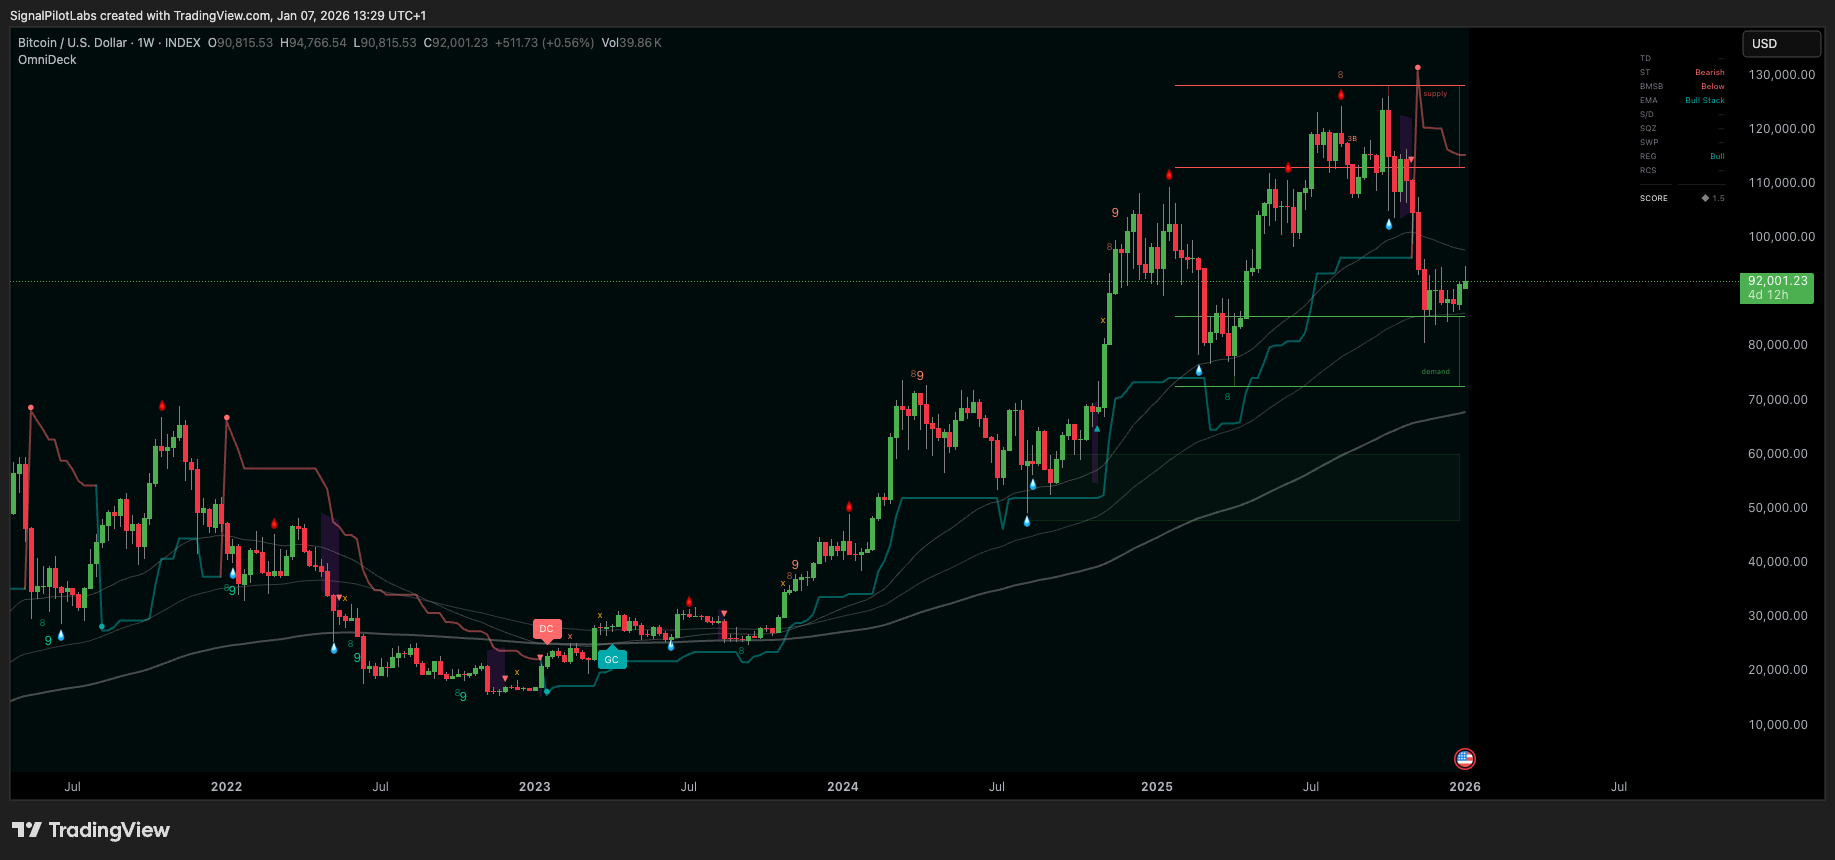Click the TradingView logo
This screenshot has height=860, width=1835.
(91, 830)
